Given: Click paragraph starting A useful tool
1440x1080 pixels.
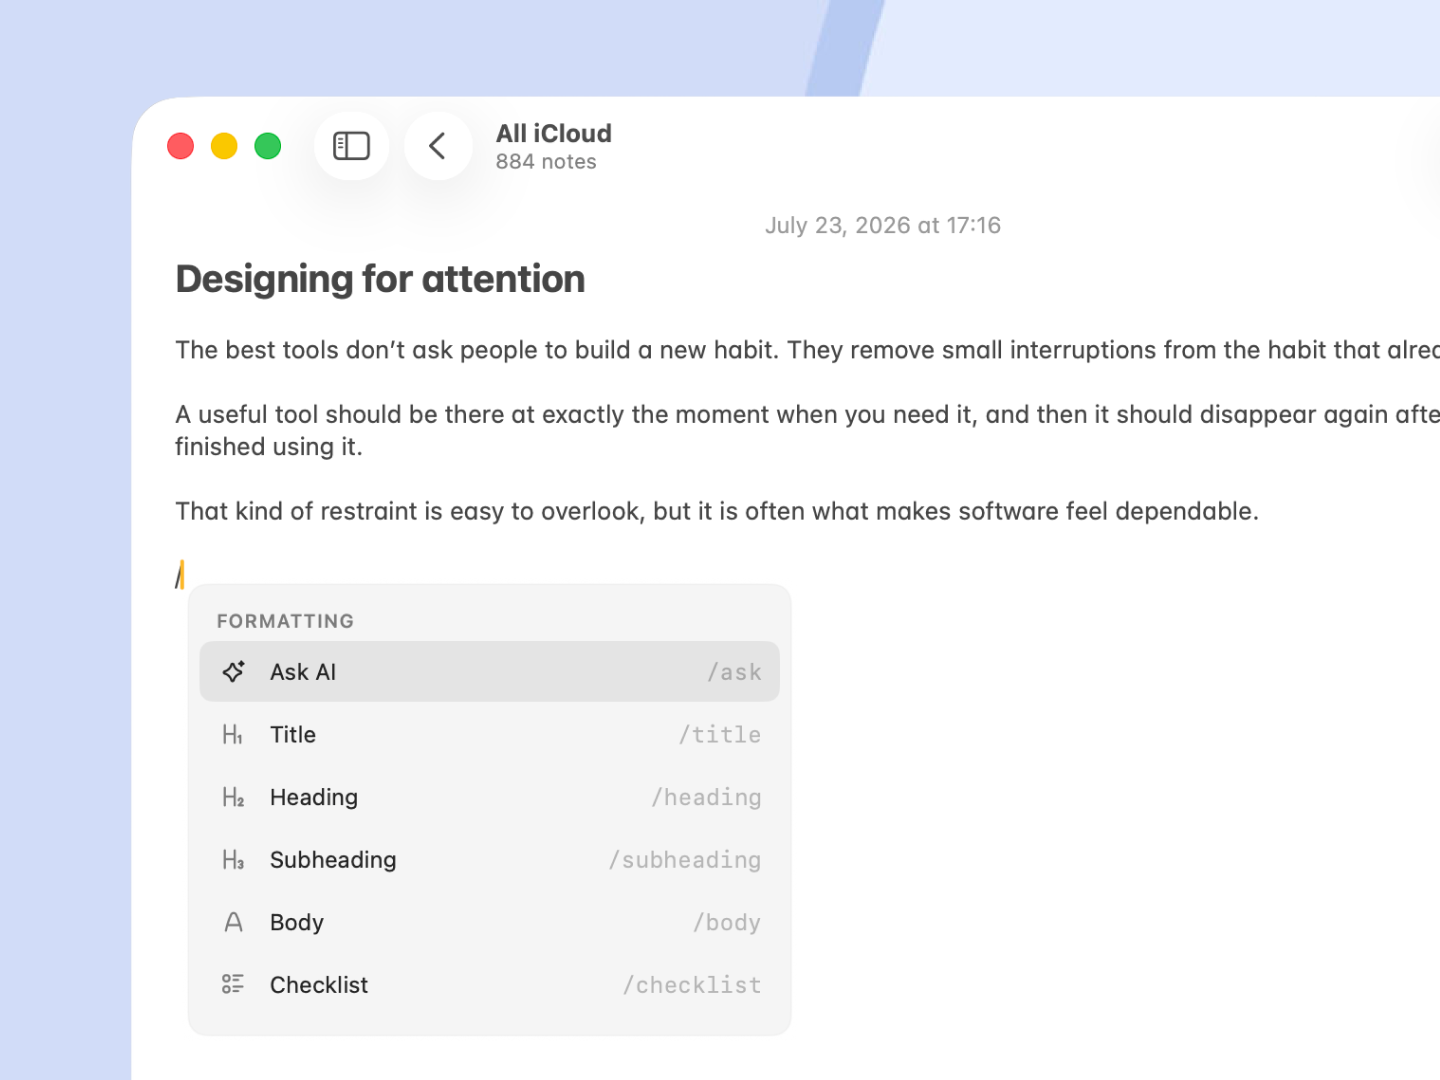Looking at the screenshot, I should [x=807, y=430].
